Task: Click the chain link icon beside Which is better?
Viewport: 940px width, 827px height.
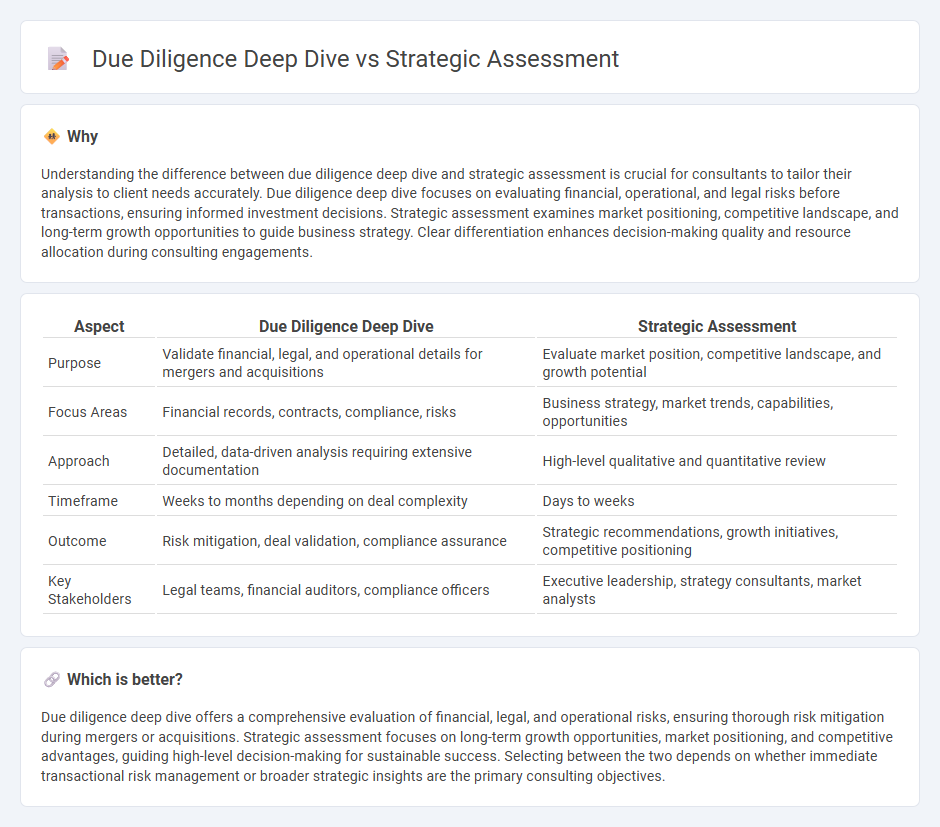Action: tap(52, 680)
